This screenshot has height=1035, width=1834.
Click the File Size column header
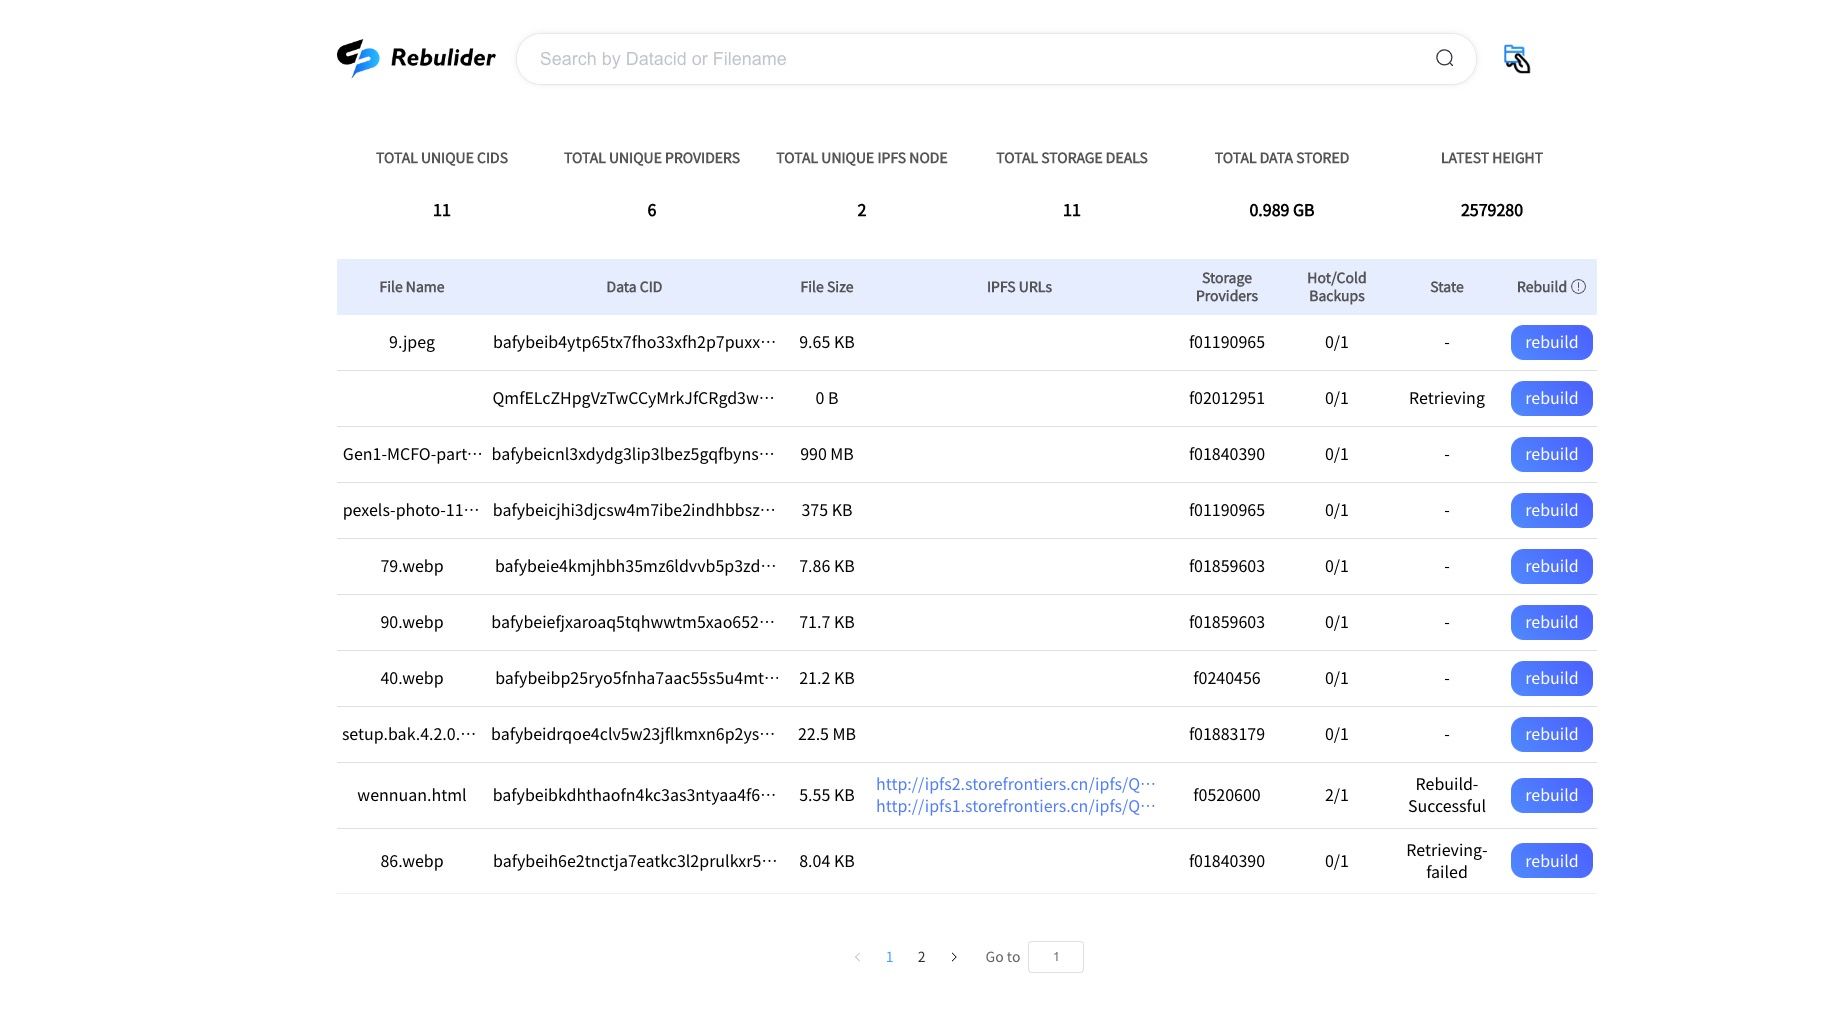coord(826,287)
